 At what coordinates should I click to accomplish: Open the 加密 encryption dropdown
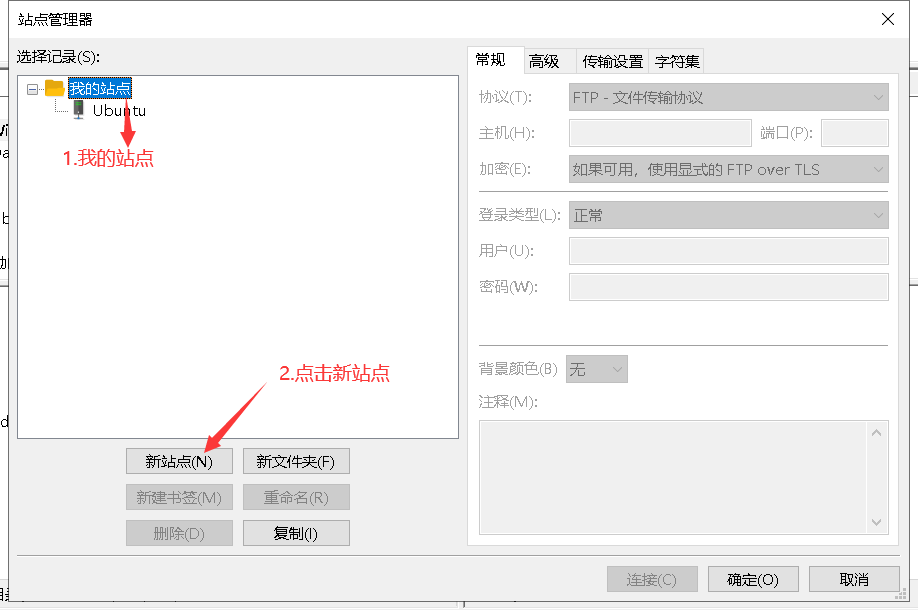point(728,169)
